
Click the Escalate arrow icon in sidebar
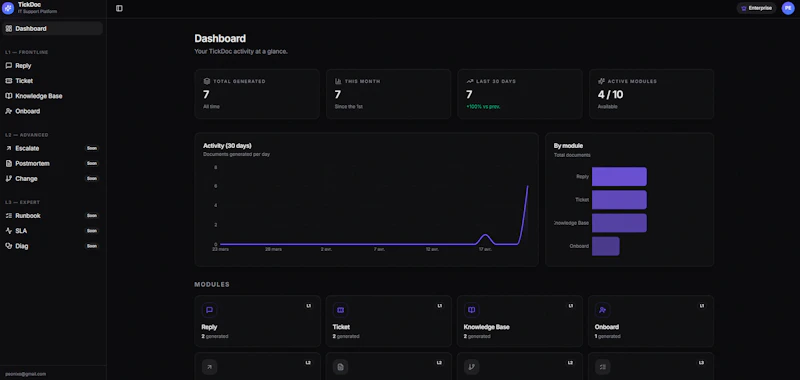[x=9, y=148]
